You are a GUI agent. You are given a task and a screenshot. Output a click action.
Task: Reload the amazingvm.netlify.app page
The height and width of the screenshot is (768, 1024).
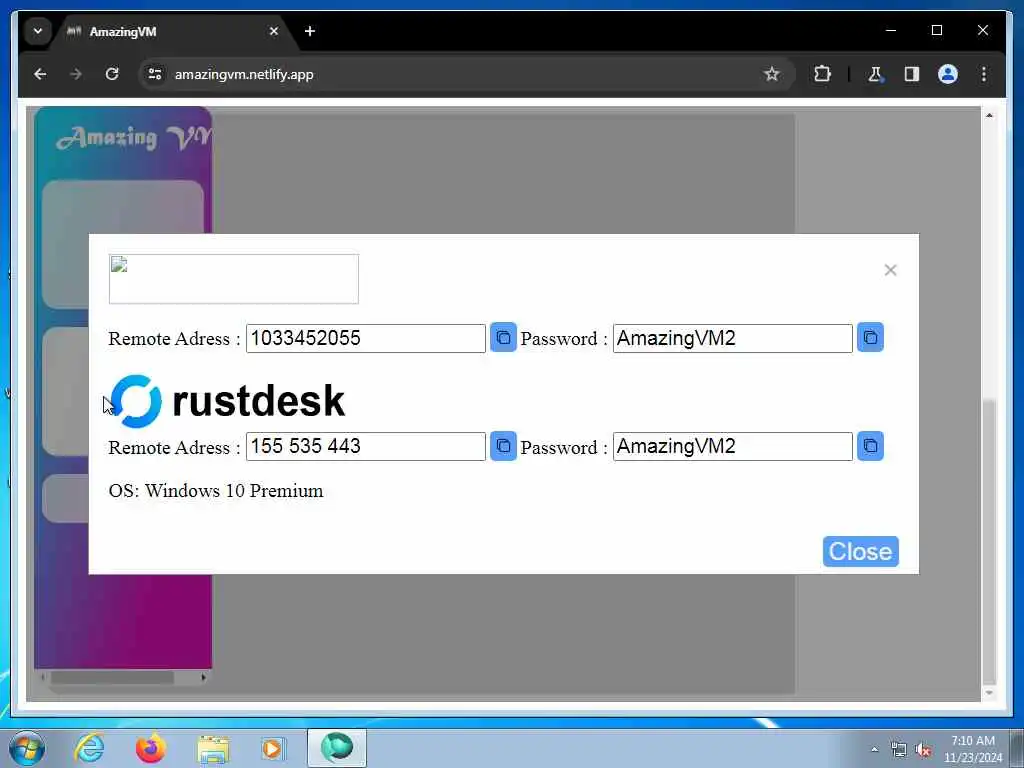[x=112, y=74]
